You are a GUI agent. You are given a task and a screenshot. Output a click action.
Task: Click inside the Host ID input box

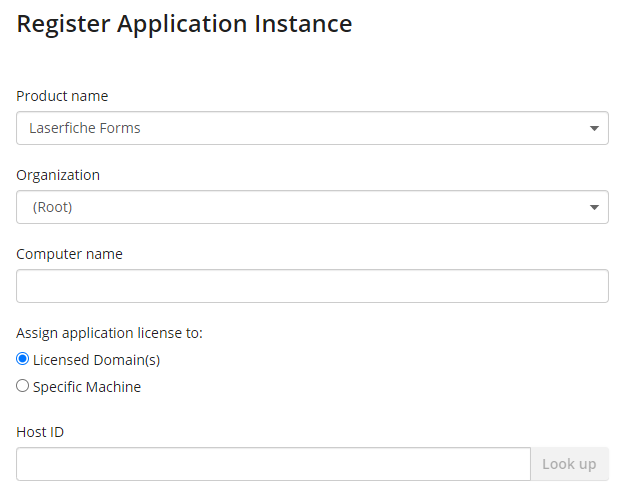click(273, 464)
